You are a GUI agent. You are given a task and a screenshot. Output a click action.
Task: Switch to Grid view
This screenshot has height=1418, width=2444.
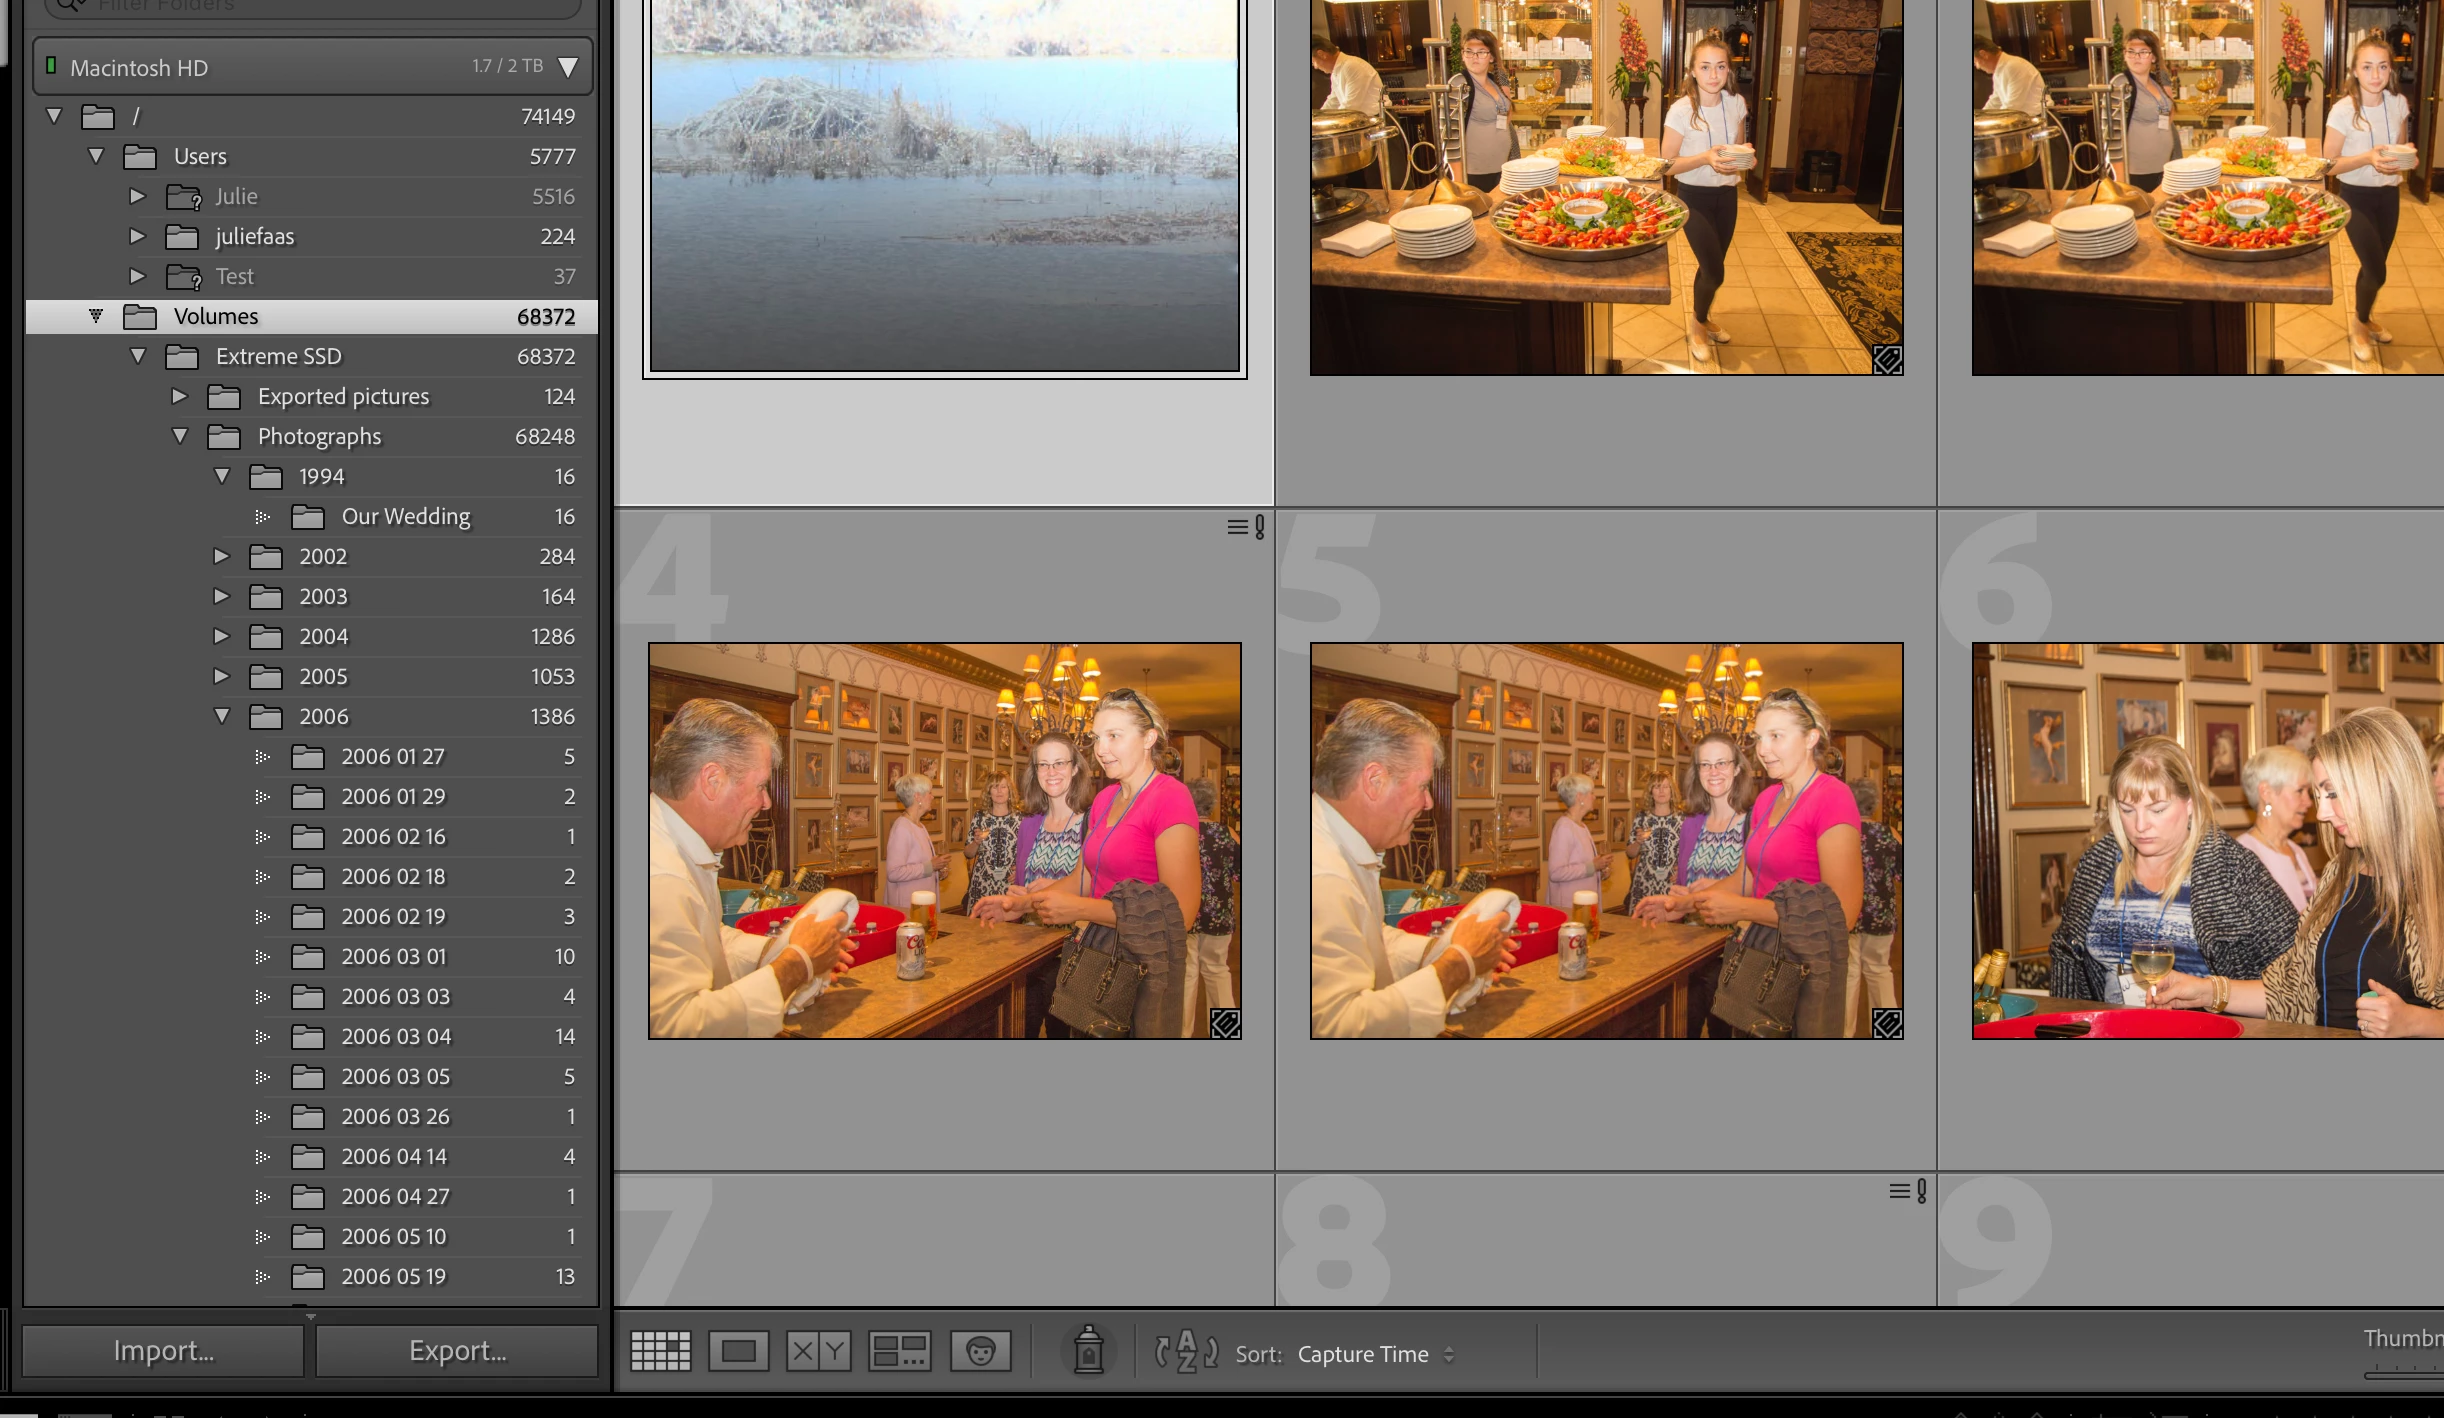coord(660,1352)
